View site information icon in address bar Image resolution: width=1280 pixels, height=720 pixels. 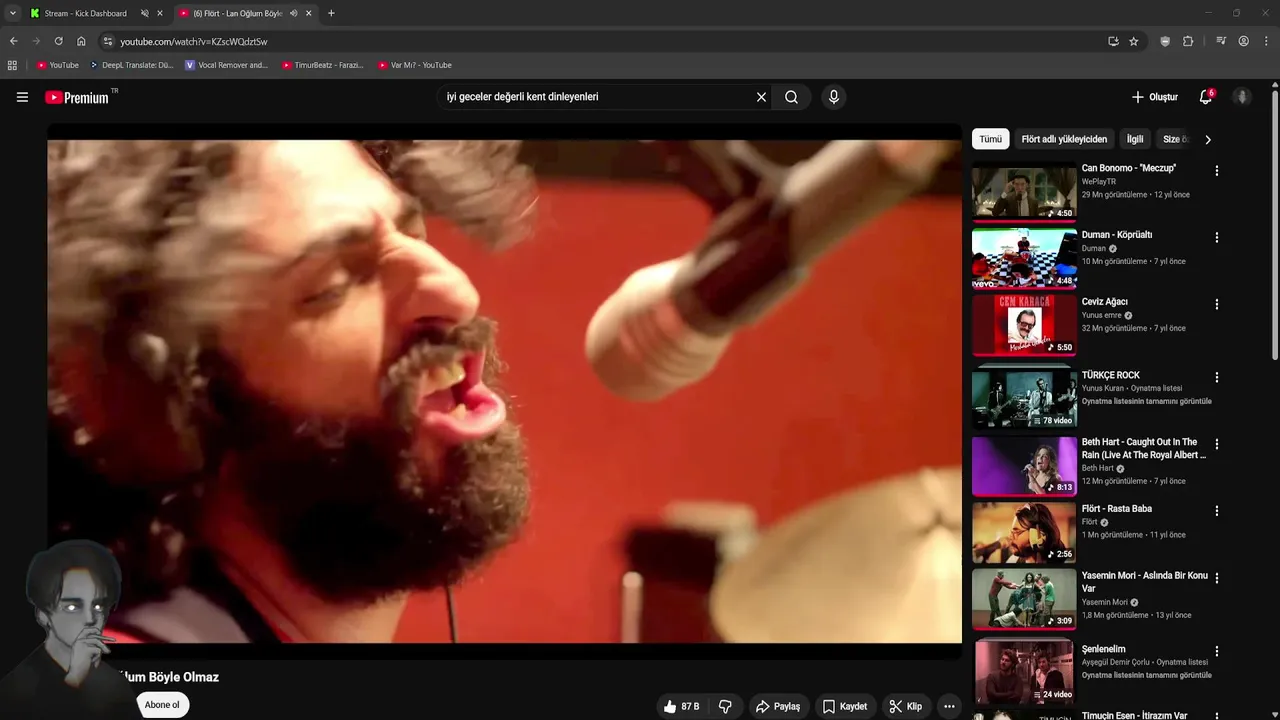tap(108, 41)
